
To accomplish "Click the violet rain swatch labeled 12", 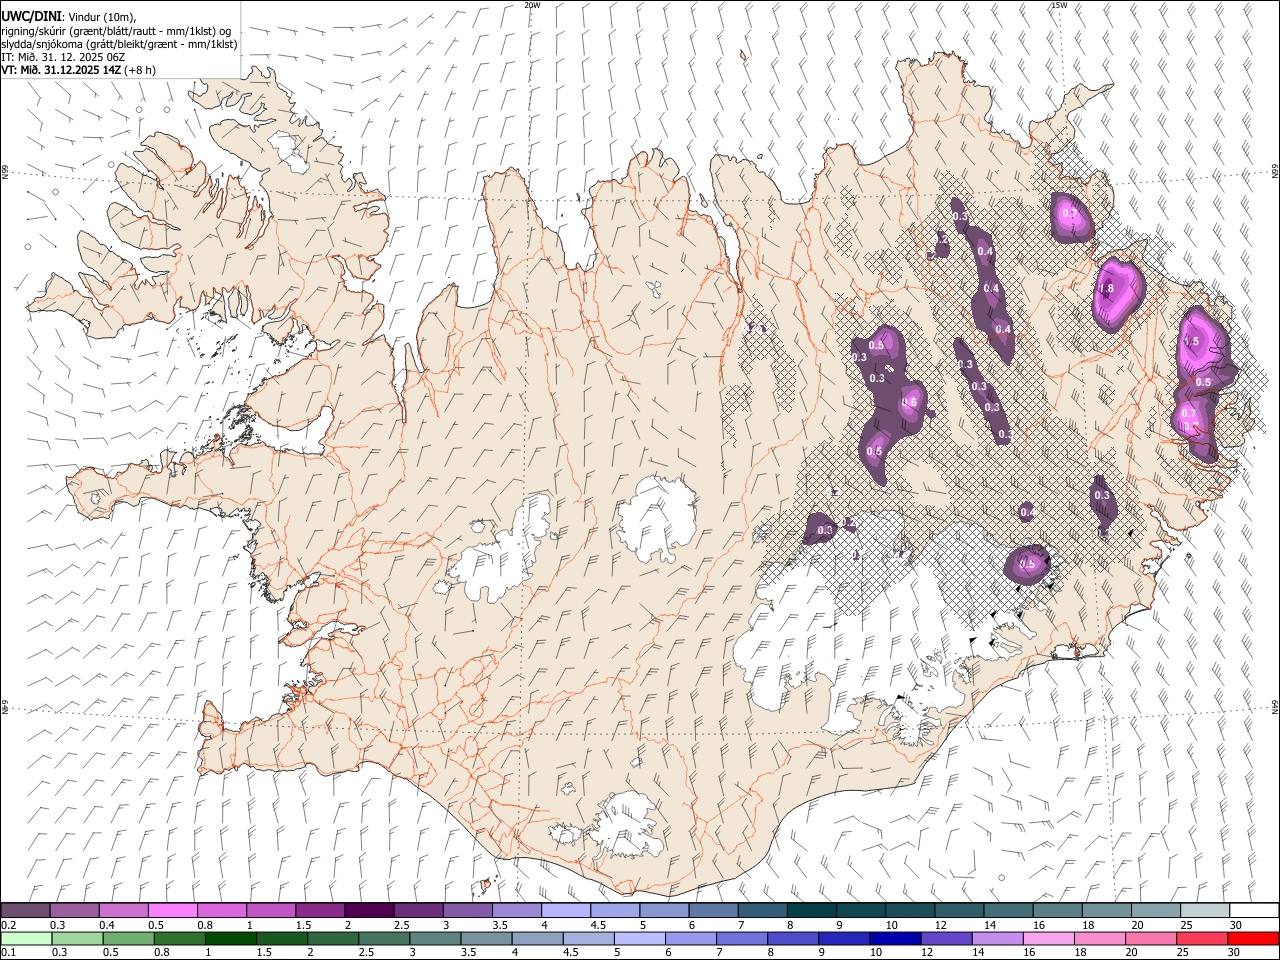I will (946, 939).
